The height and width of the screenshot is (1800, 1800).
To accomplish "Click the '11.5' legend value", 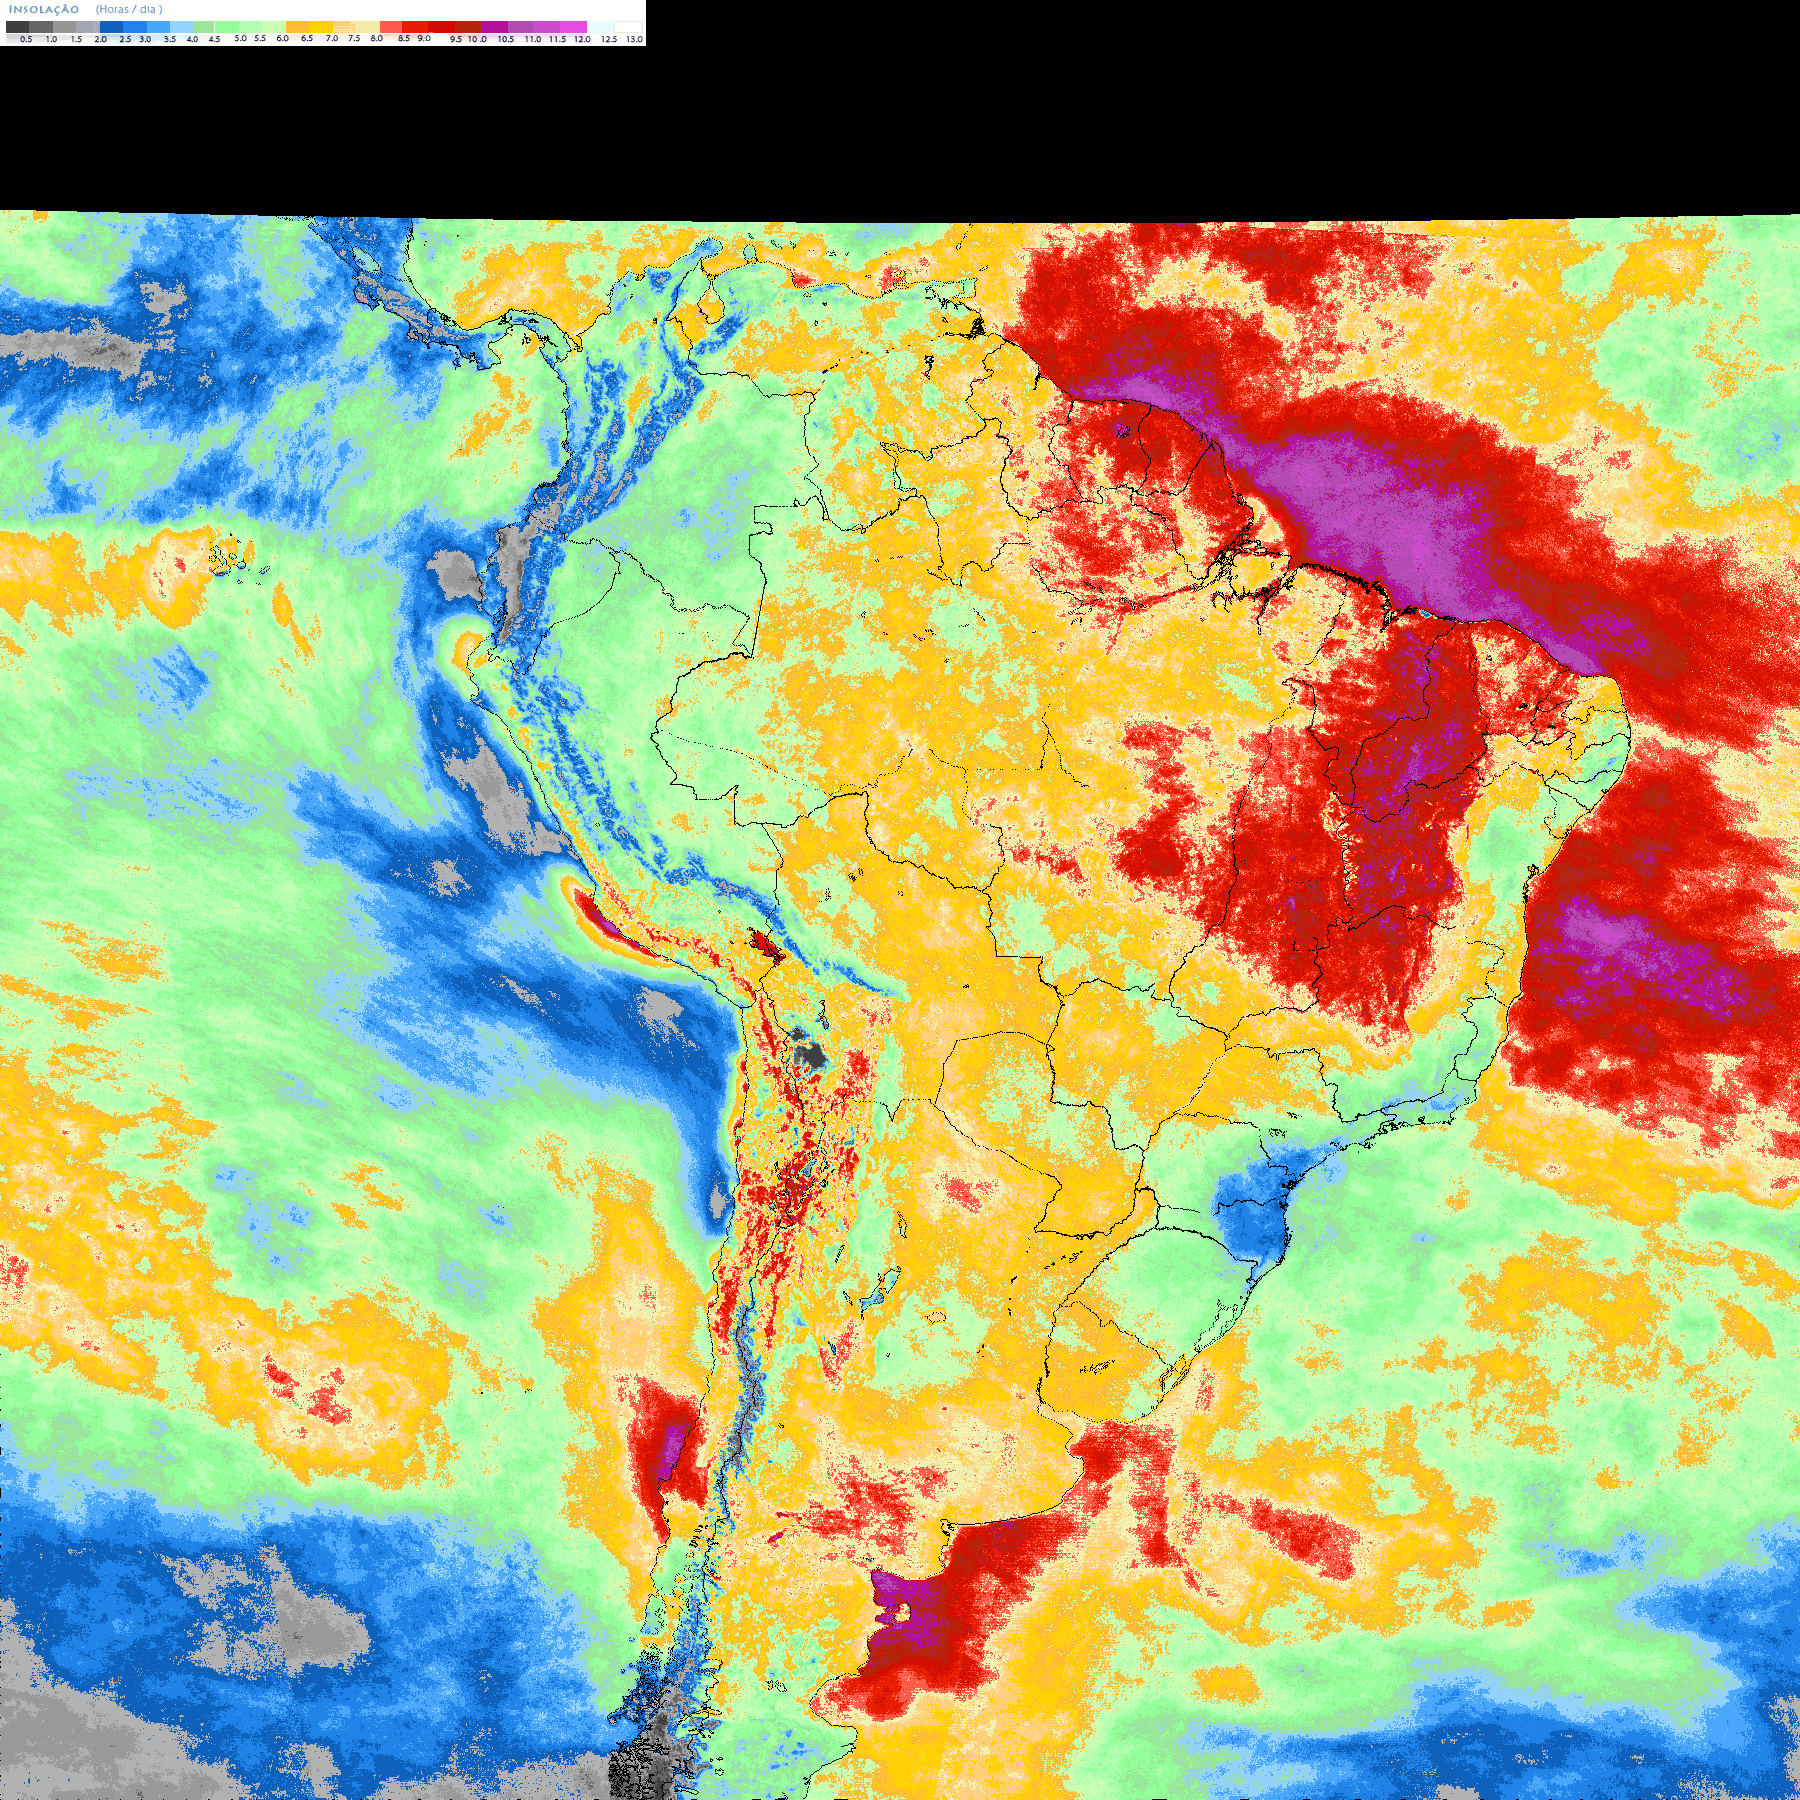I will (x=557, y=39).
